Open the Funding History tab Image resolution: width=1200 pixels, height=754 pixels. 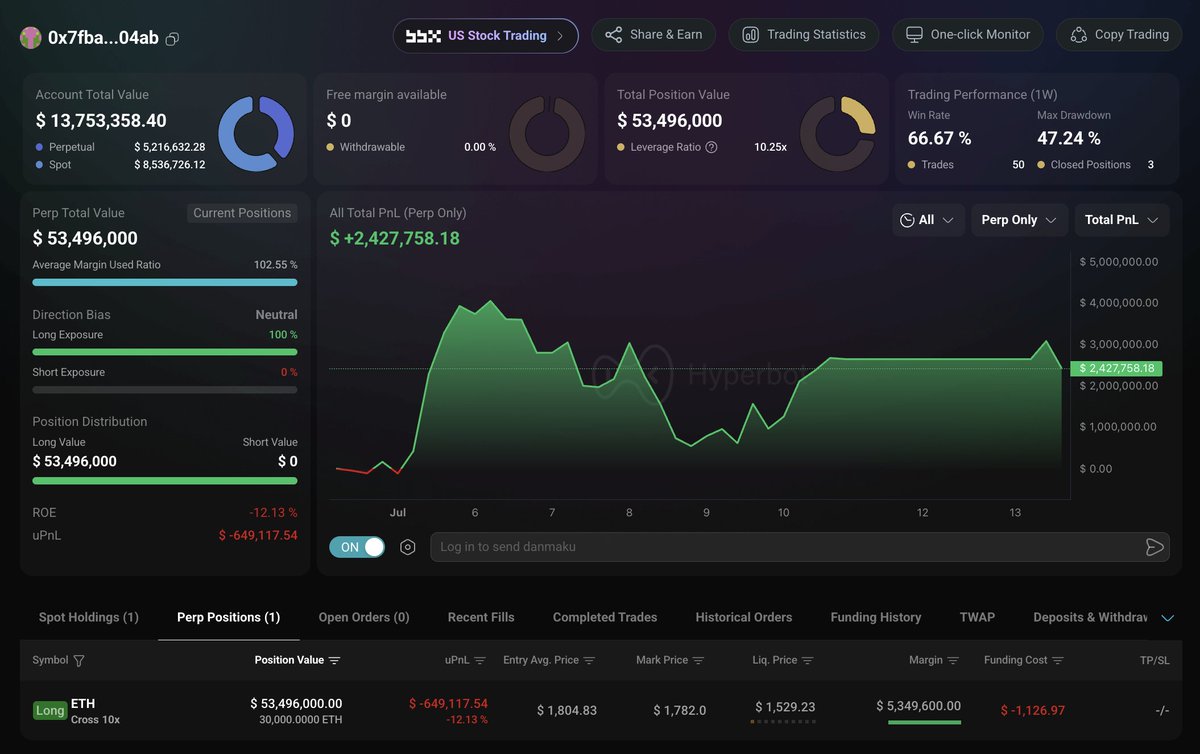(876, 617)
